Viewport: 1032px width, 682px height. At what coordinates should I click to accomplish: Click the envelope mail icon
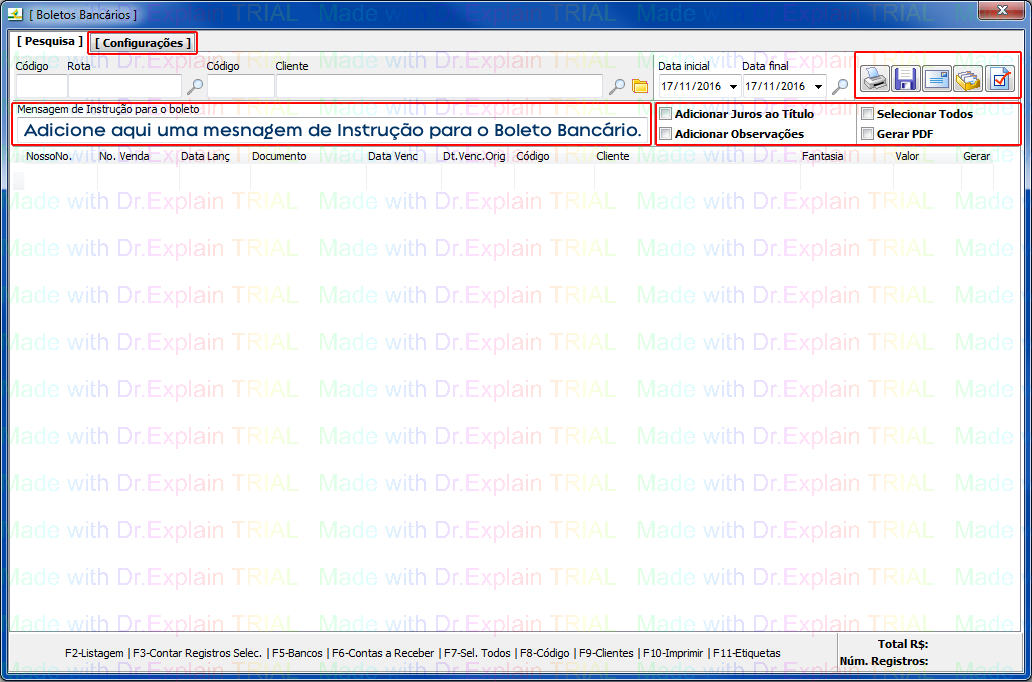(937, 79)
